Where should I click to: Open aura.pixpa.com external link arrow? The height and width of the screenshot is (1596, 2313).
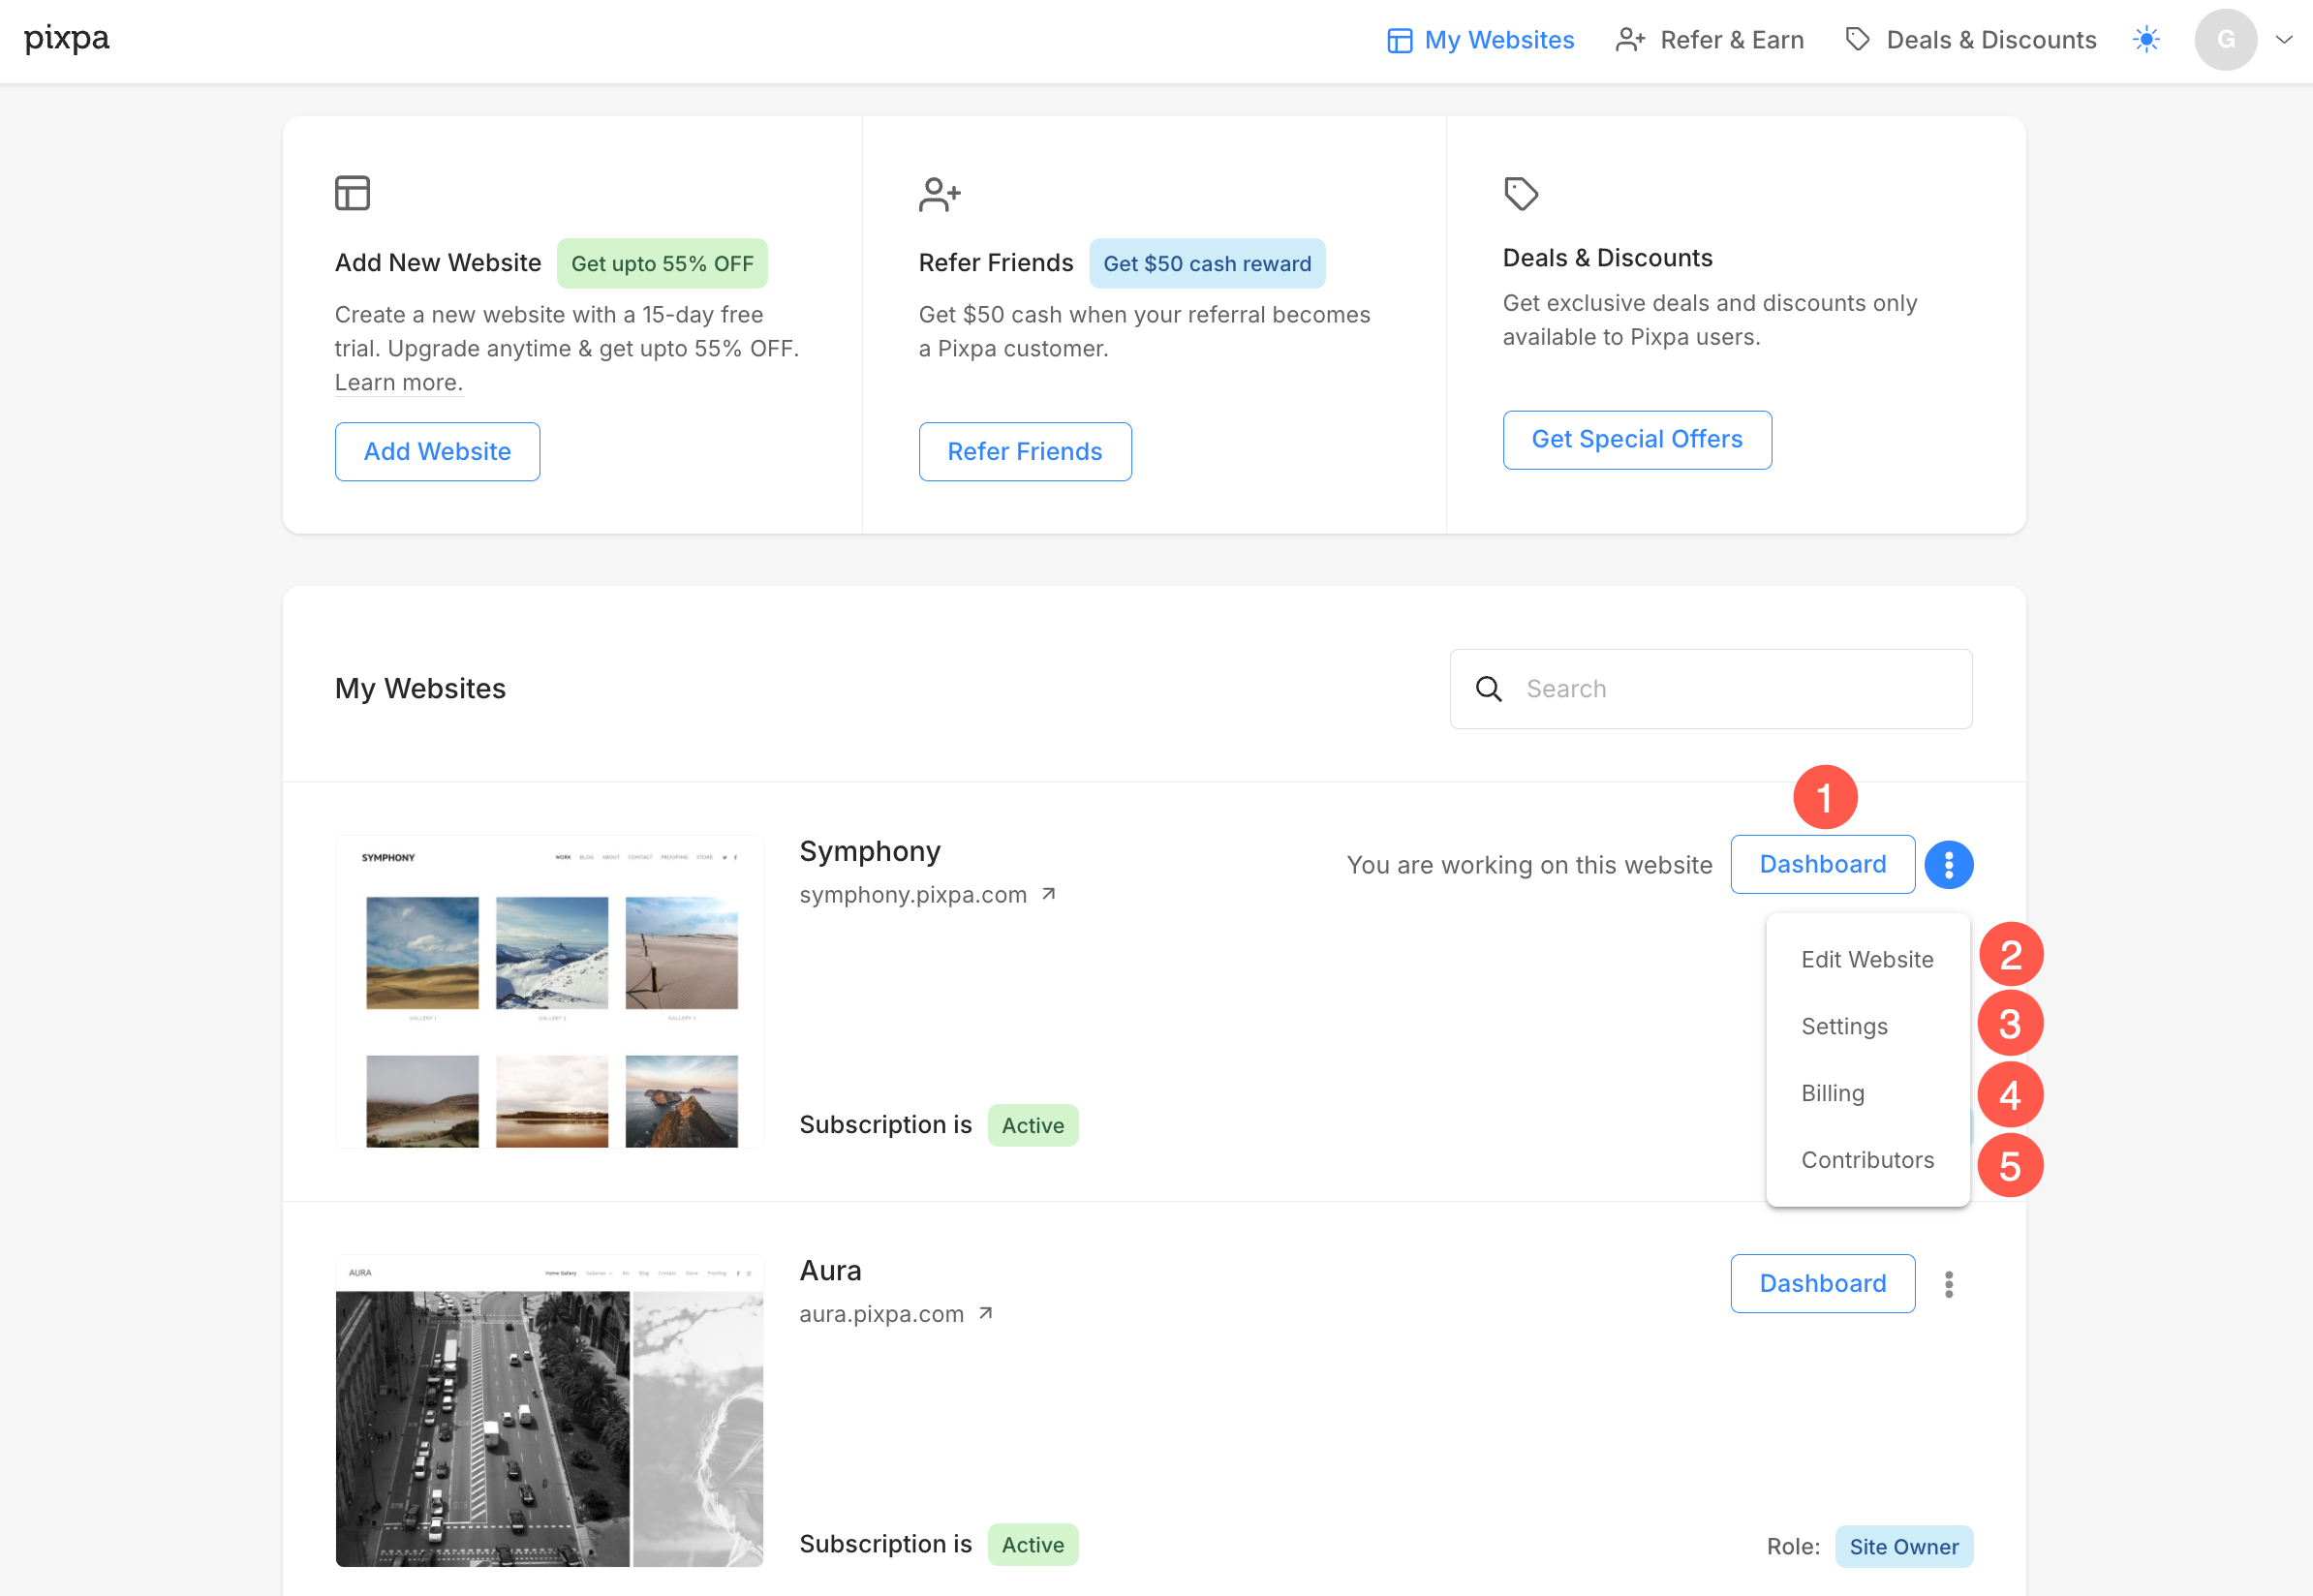(x=986, y=1313)
